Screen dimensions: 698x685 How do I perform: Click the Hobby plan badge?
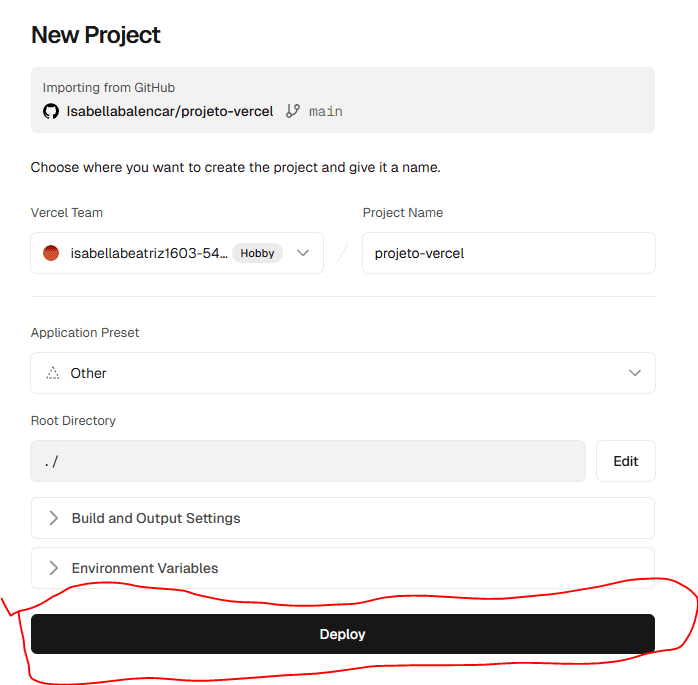(257, 253)
